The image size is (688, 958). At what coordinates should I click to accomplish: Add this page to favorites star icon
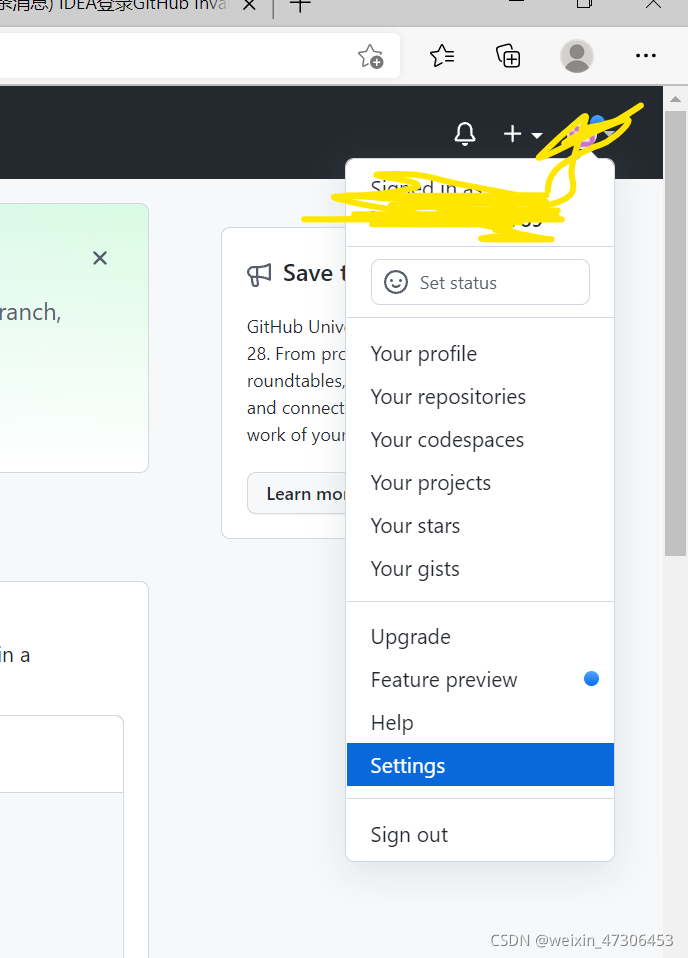pos(370,56)
